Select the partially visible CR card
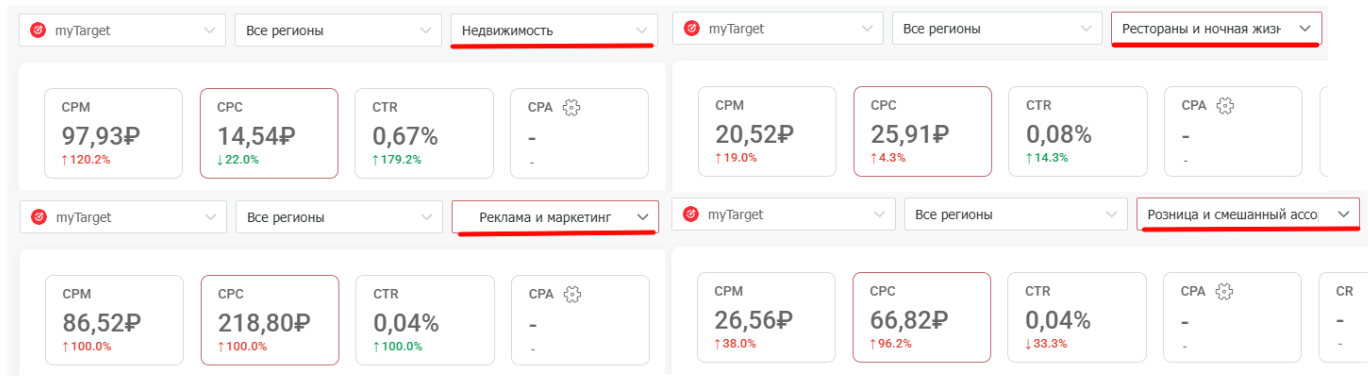This screenshot has width=1369, height=384. (1343, 317)
